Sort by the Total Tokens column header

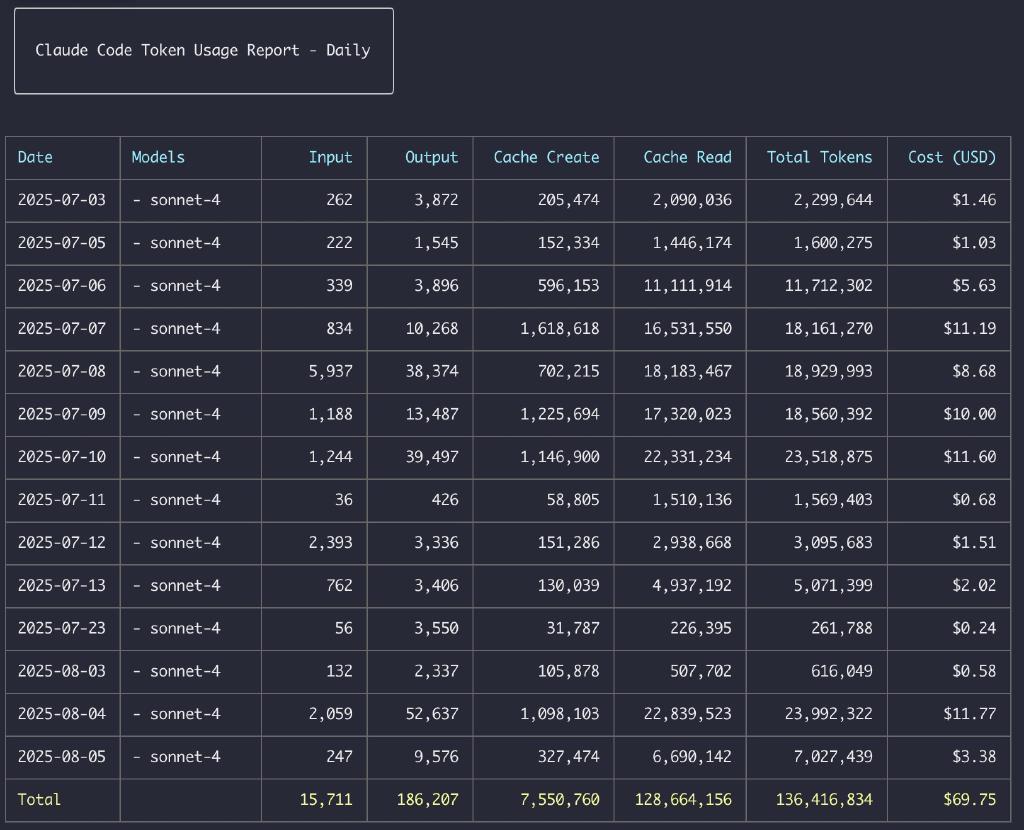pos(817,157)
